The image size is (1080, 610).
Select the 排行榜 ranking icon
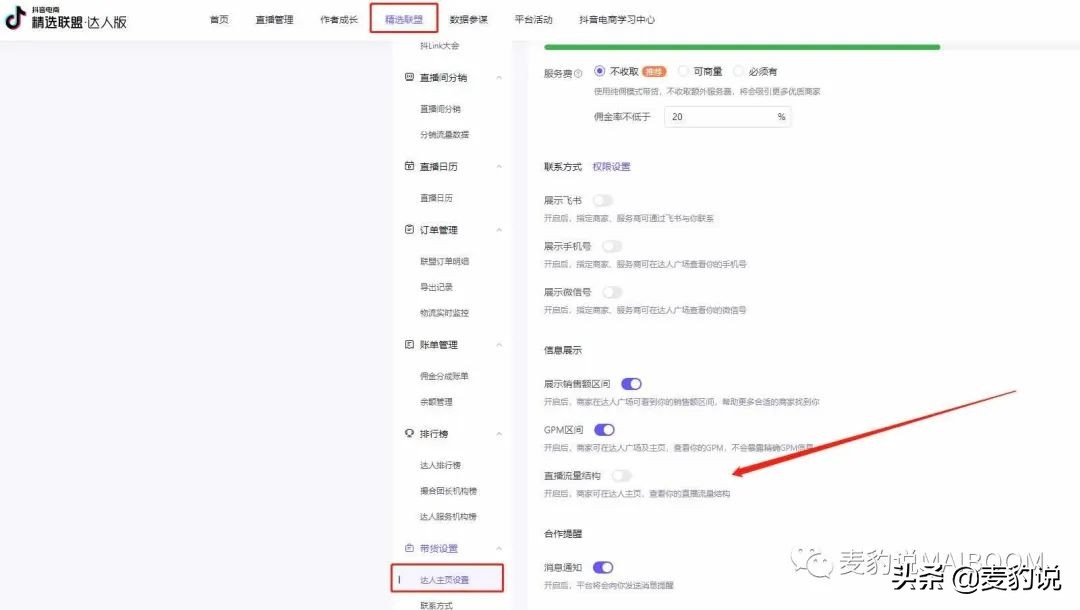tap(408, 431)
